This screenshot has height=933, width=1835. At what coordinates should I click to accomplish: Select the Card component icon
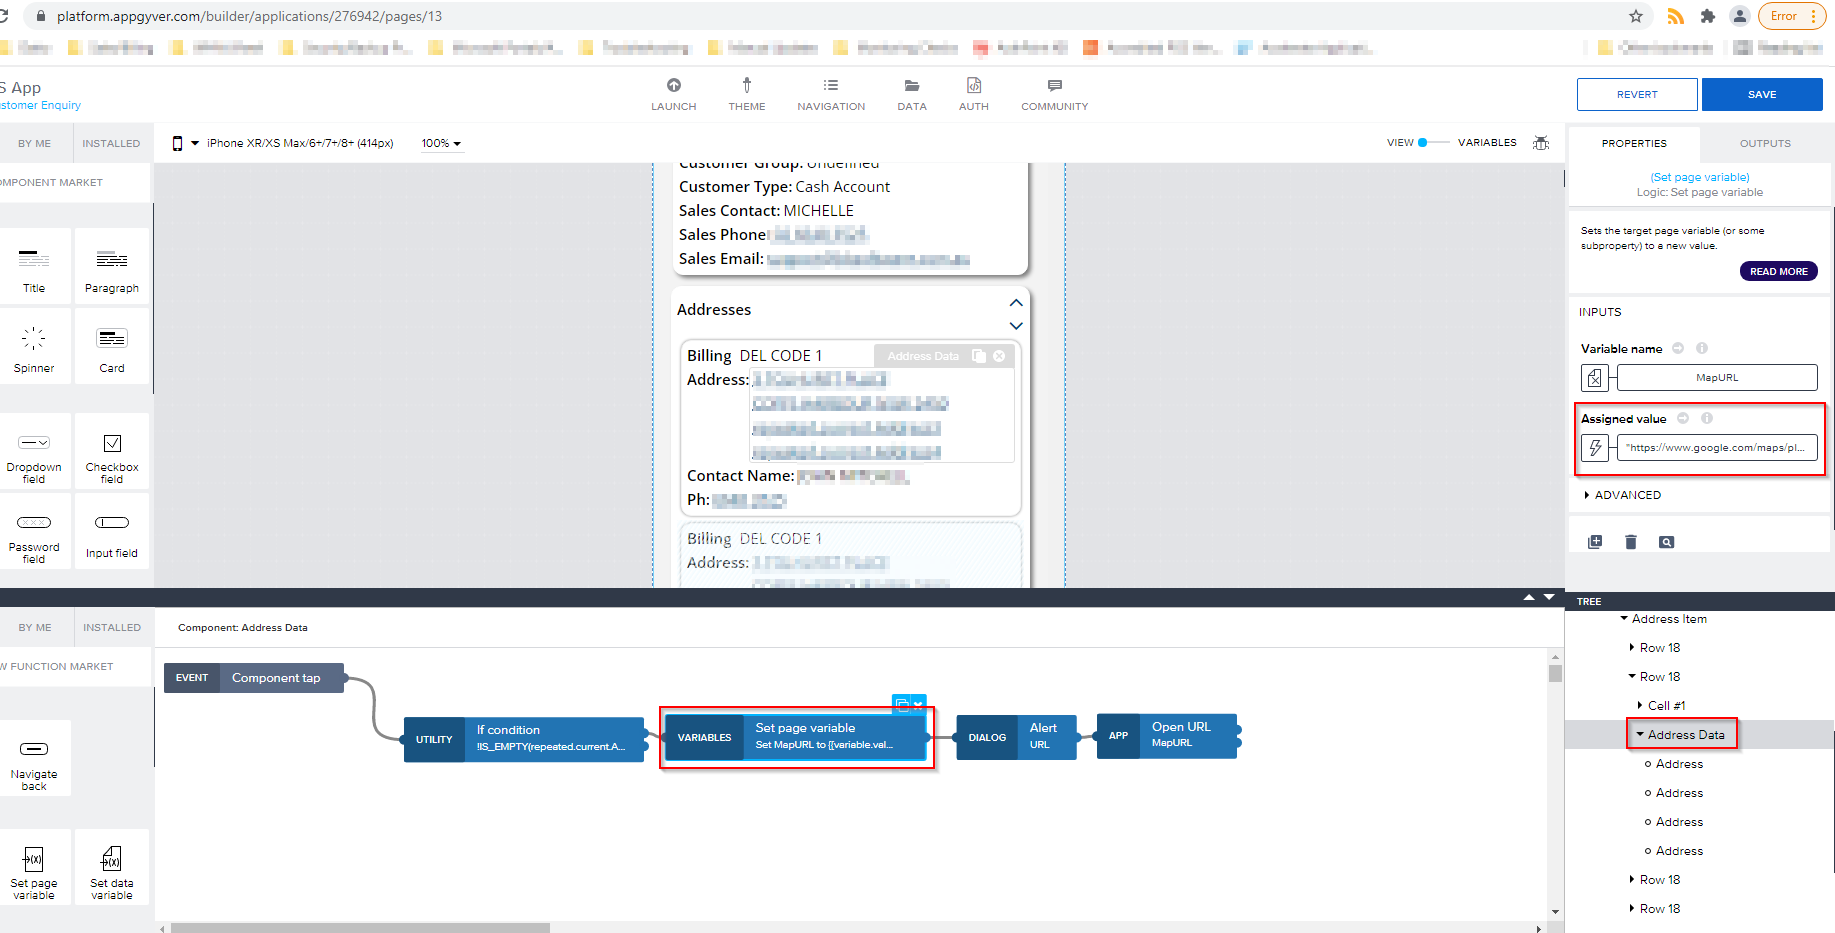tap(112, 338)
